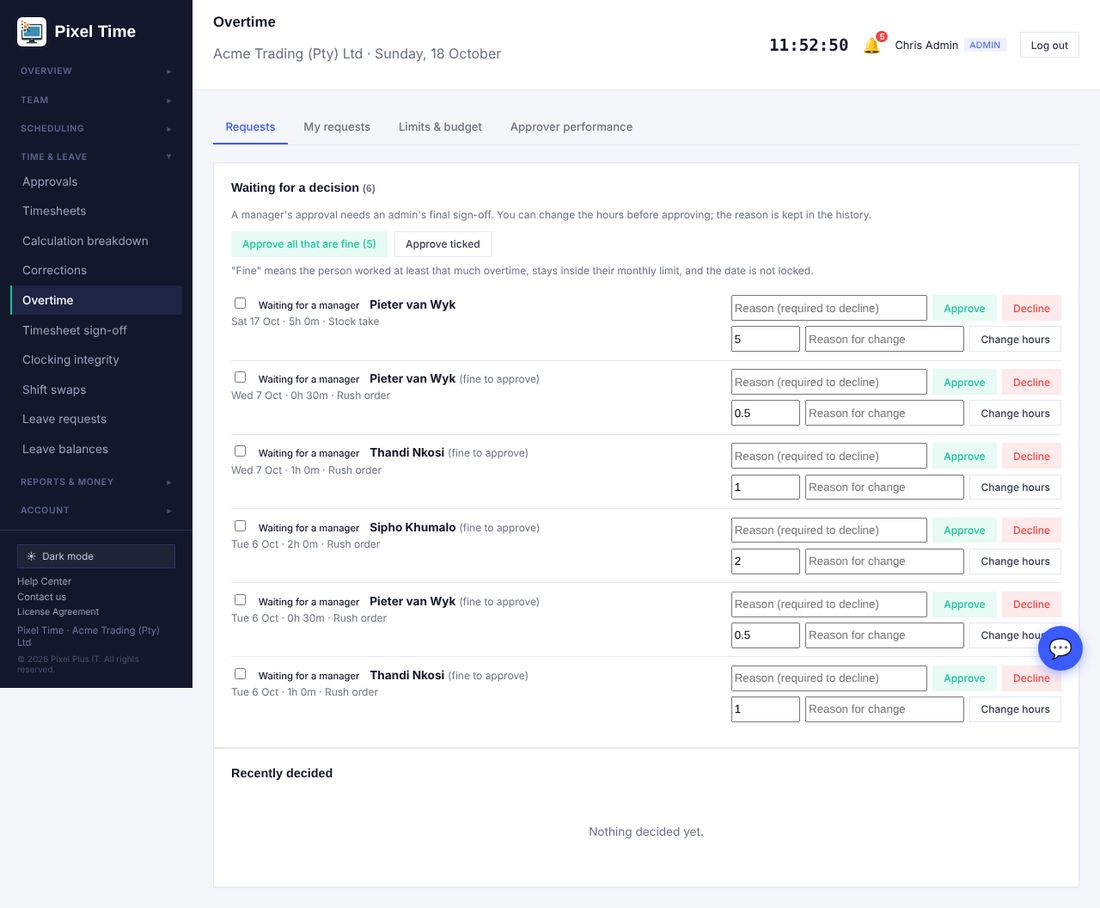Click the hours field showing 5
The image size is (1100, 908).
[x=765, y=339]
